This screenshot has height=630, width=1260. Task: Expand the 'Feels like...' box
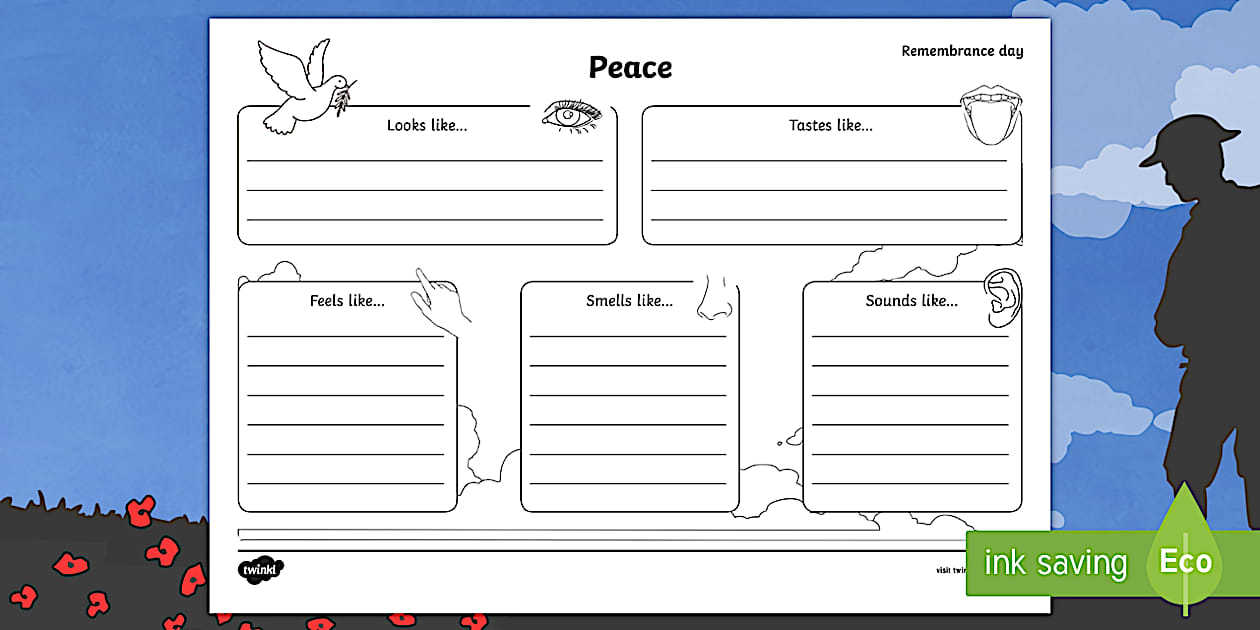pyautogui.click(x=345, y=300)
